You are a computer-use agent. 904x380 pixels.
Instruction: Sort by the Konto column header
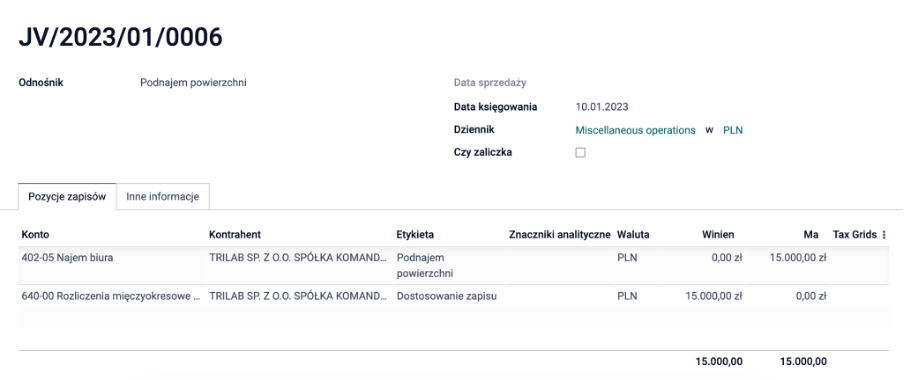pyautogui.click(x=35, y=235)
